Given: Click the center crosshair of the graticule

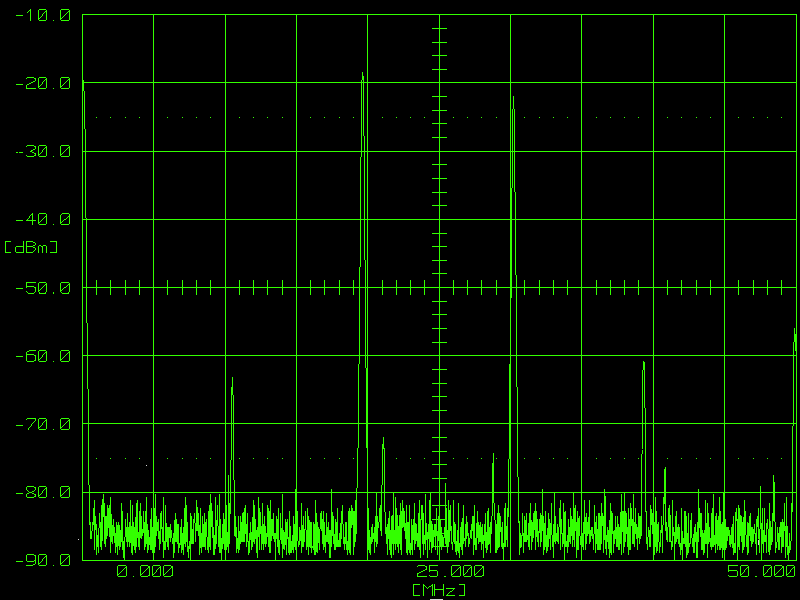Looking at the screenshot, I should tap(439, 288).
